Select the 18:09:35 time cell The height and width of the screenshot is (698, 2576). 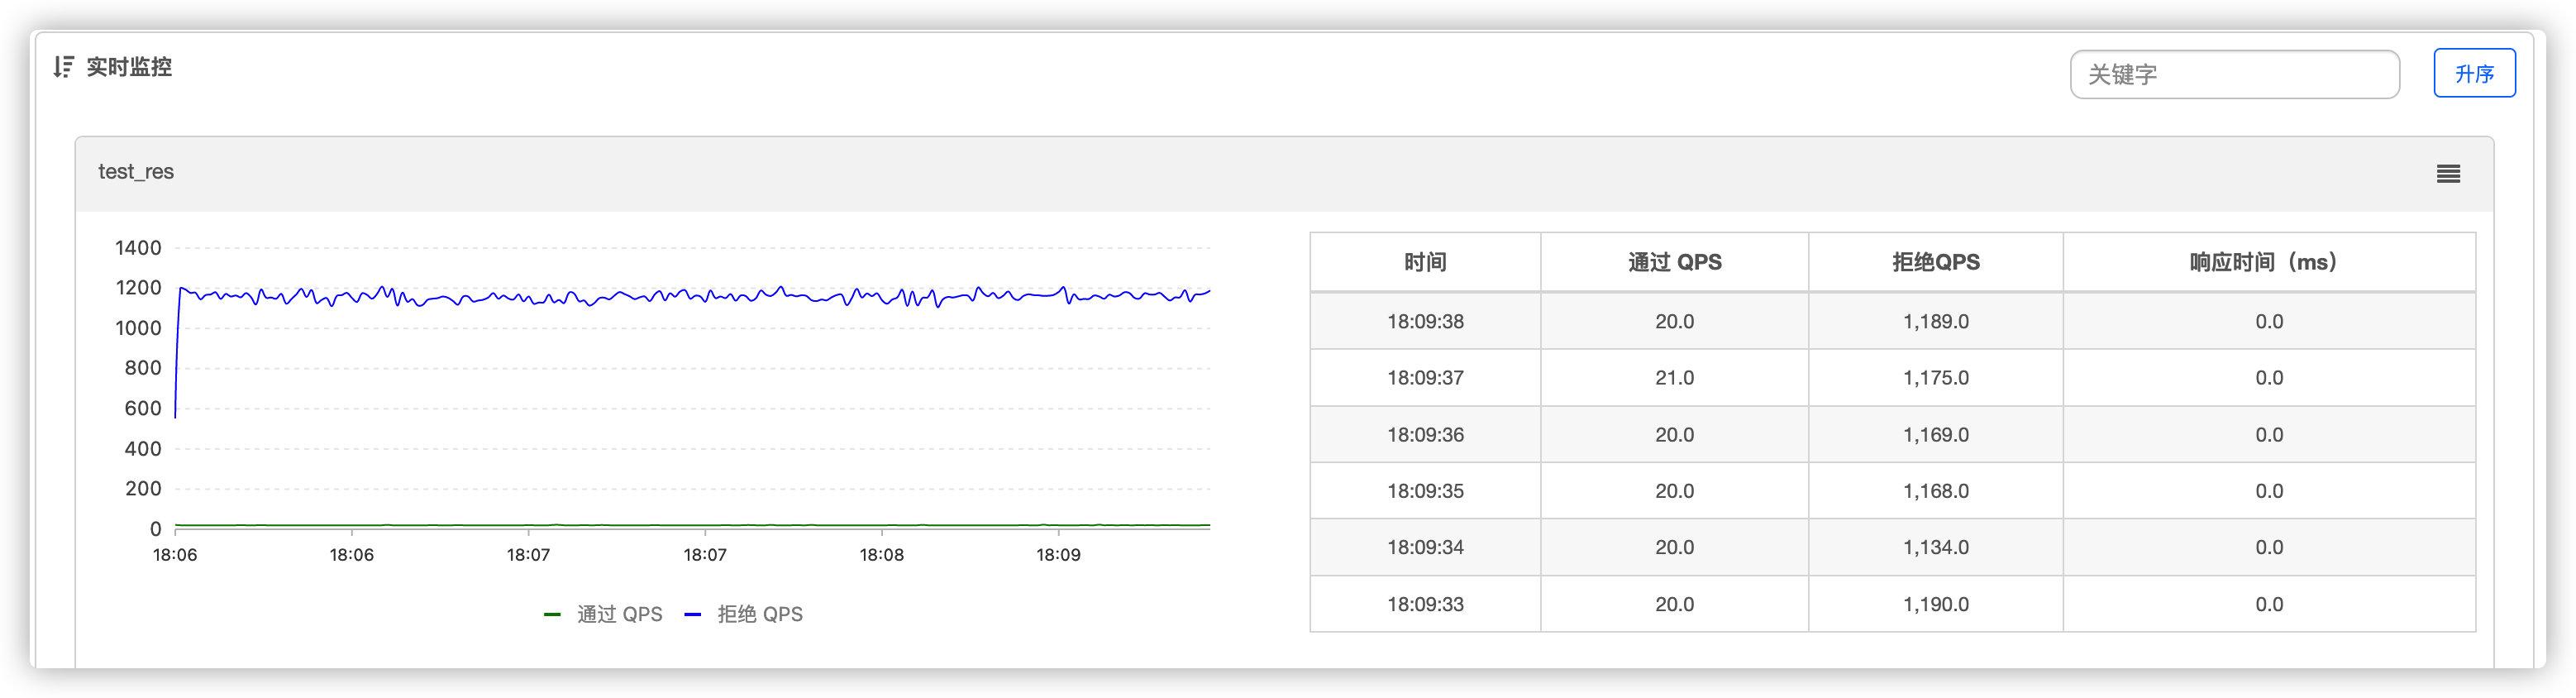tap(1425, 491)
